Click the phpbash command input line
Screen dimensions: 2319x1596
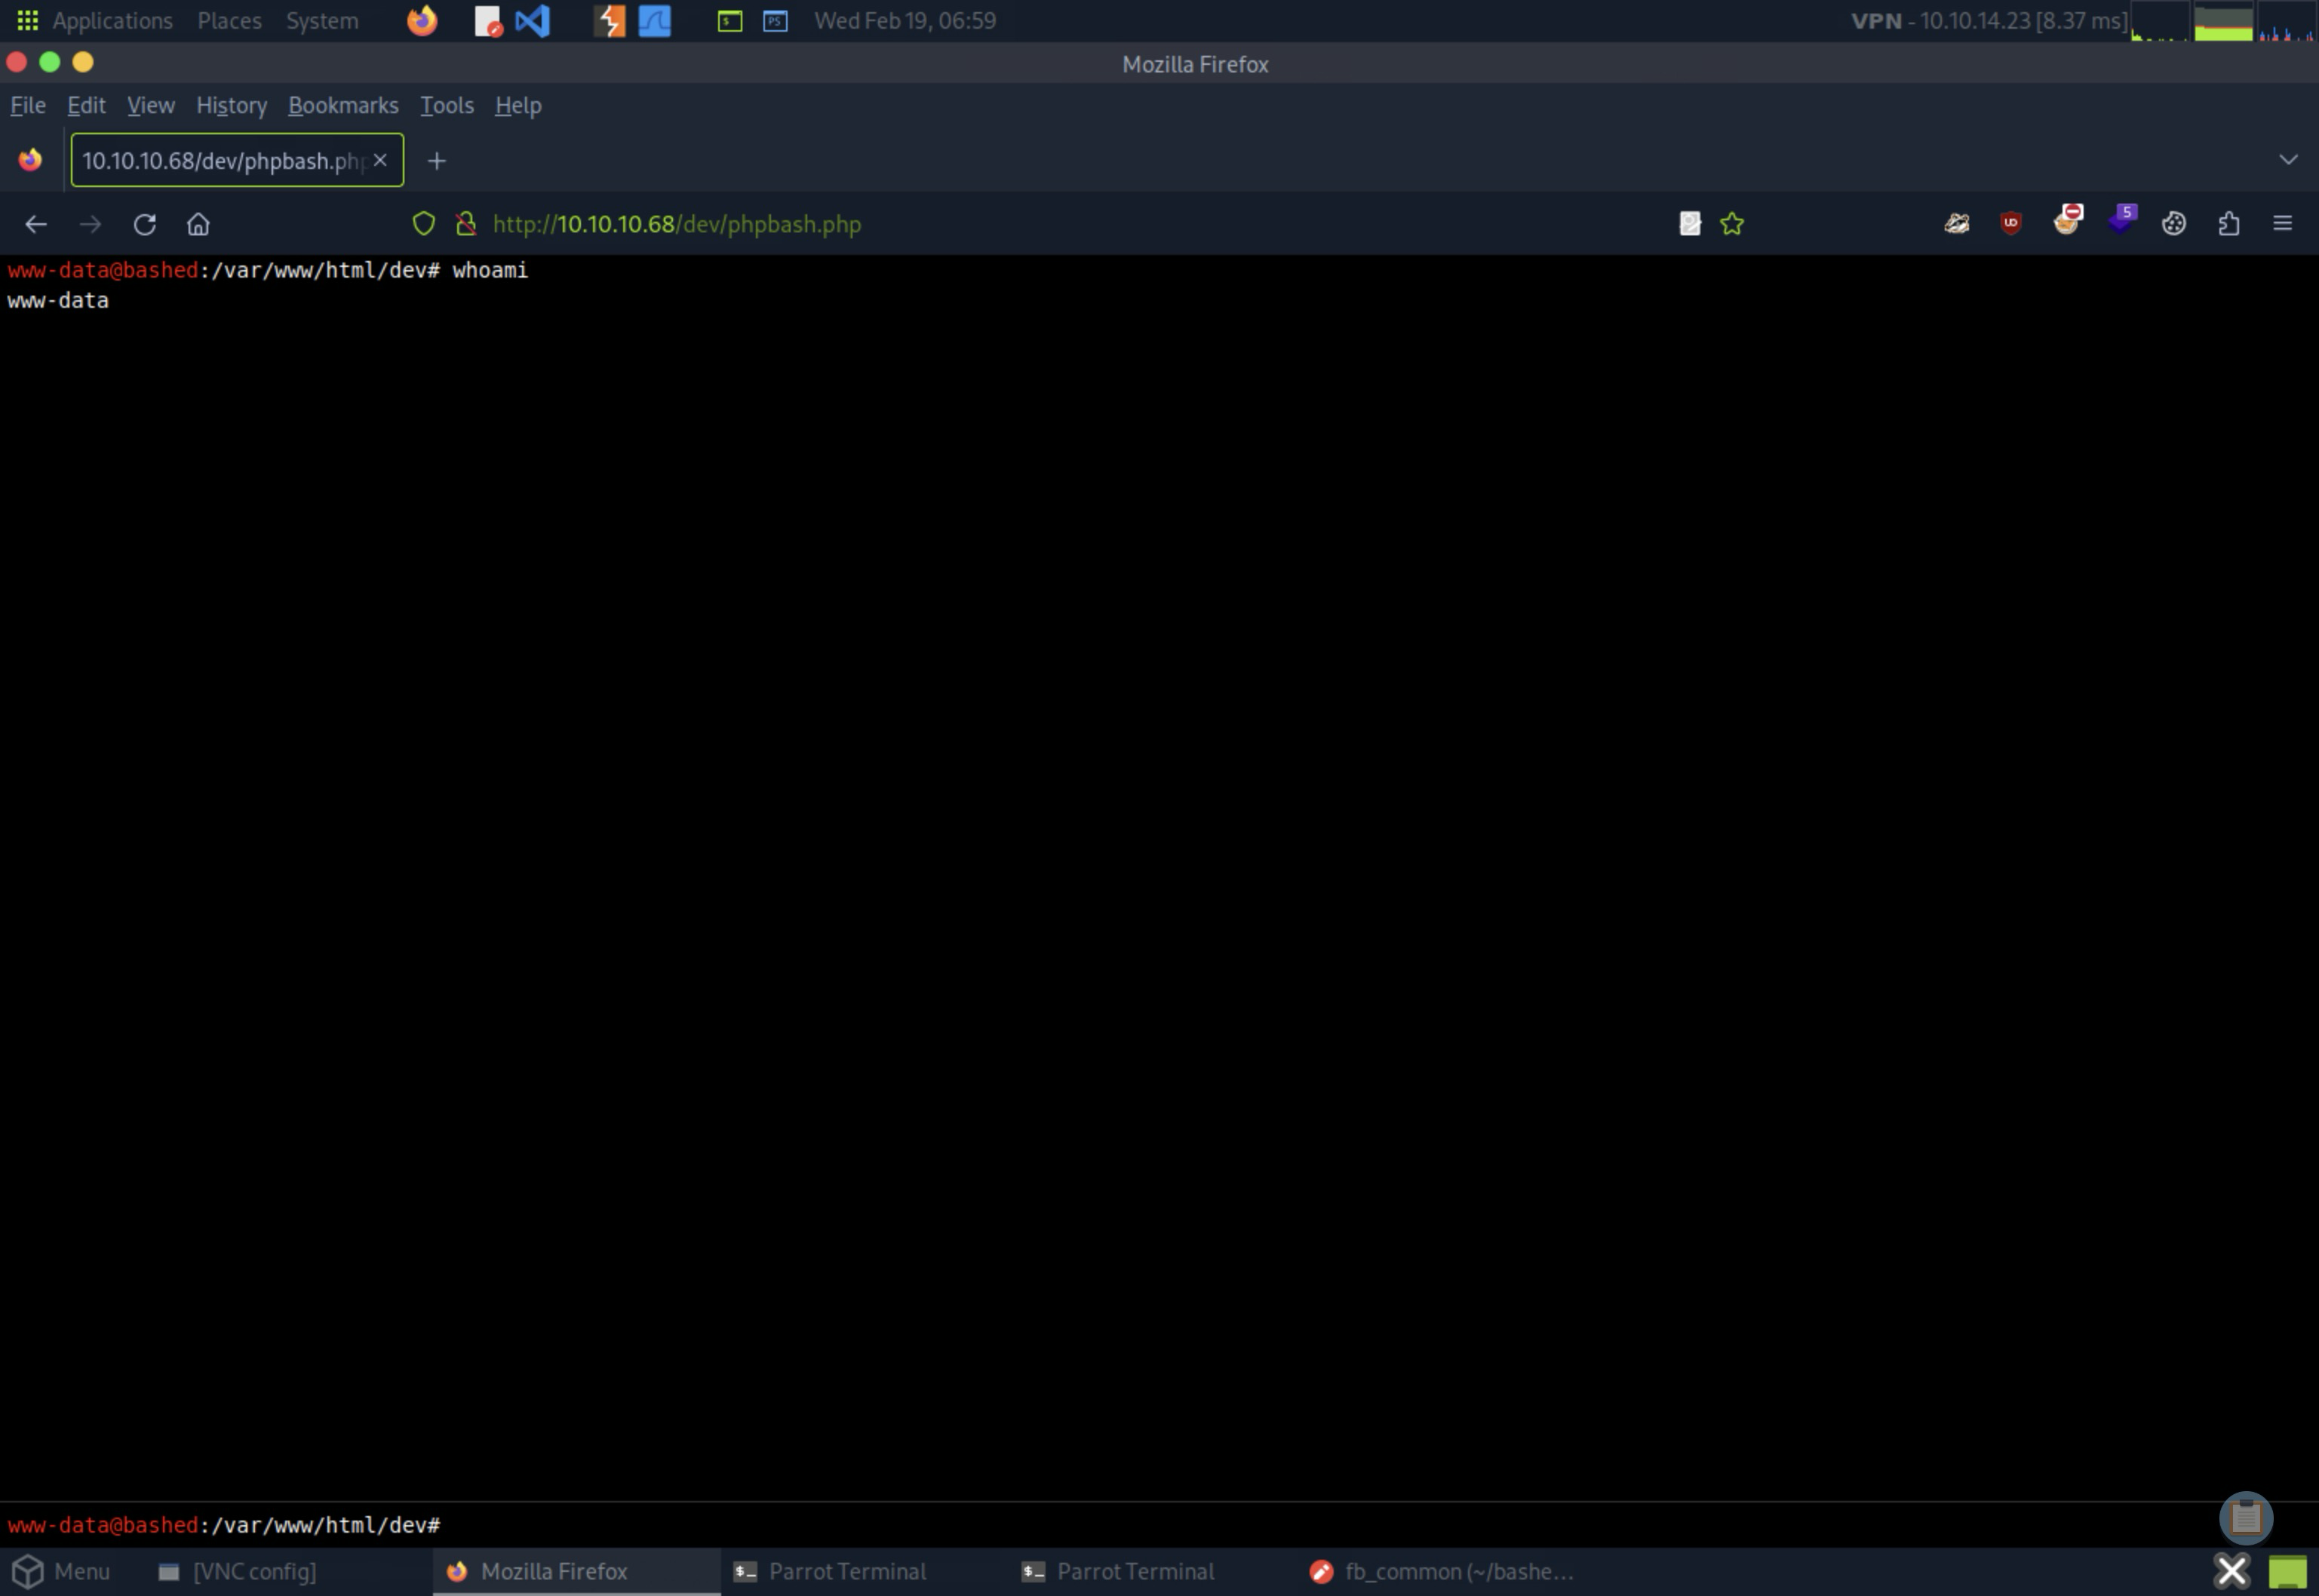coord(1200,1525)
